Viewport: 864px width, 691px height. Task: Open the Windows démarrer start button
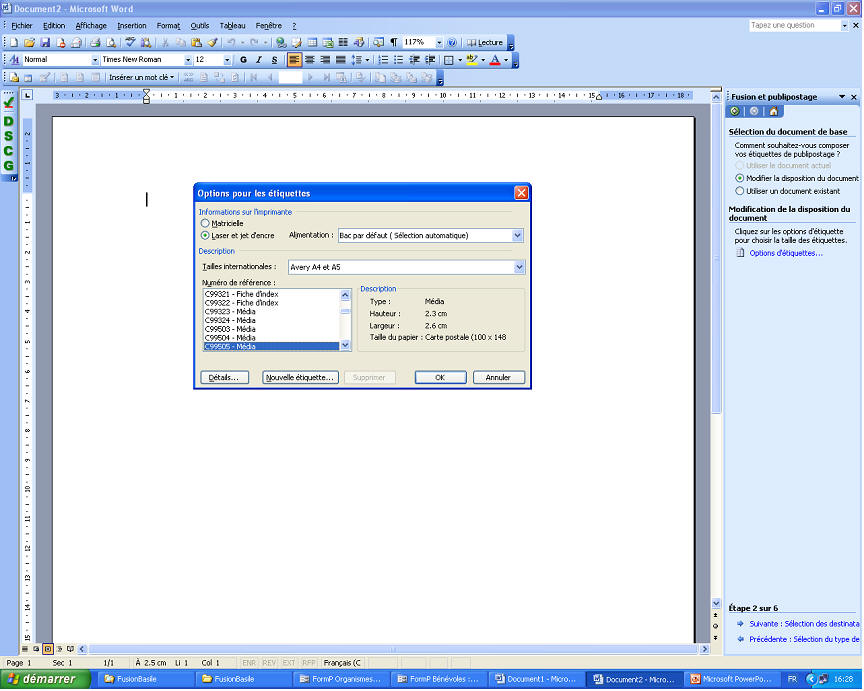(x=45, y=679)
